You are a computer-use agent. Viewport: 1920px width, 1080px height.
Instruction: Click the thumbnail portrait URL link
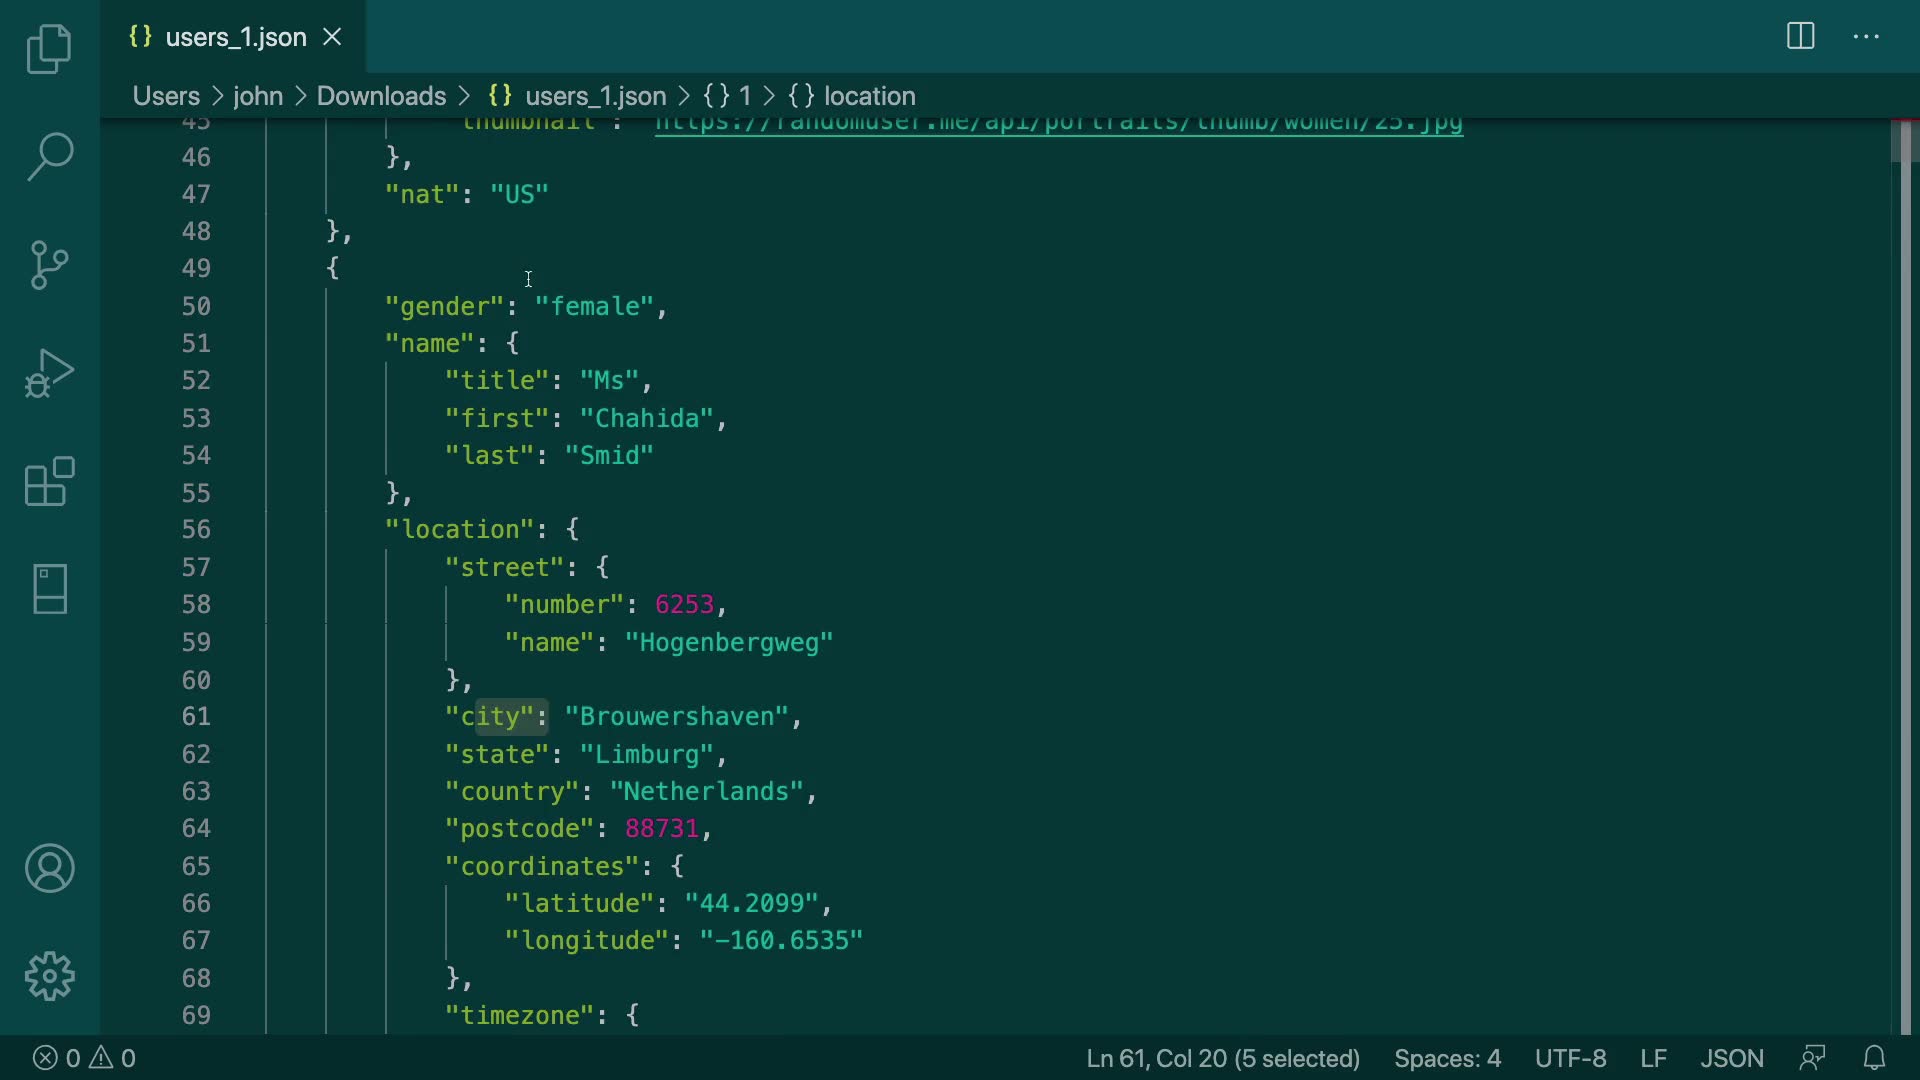1058,125
